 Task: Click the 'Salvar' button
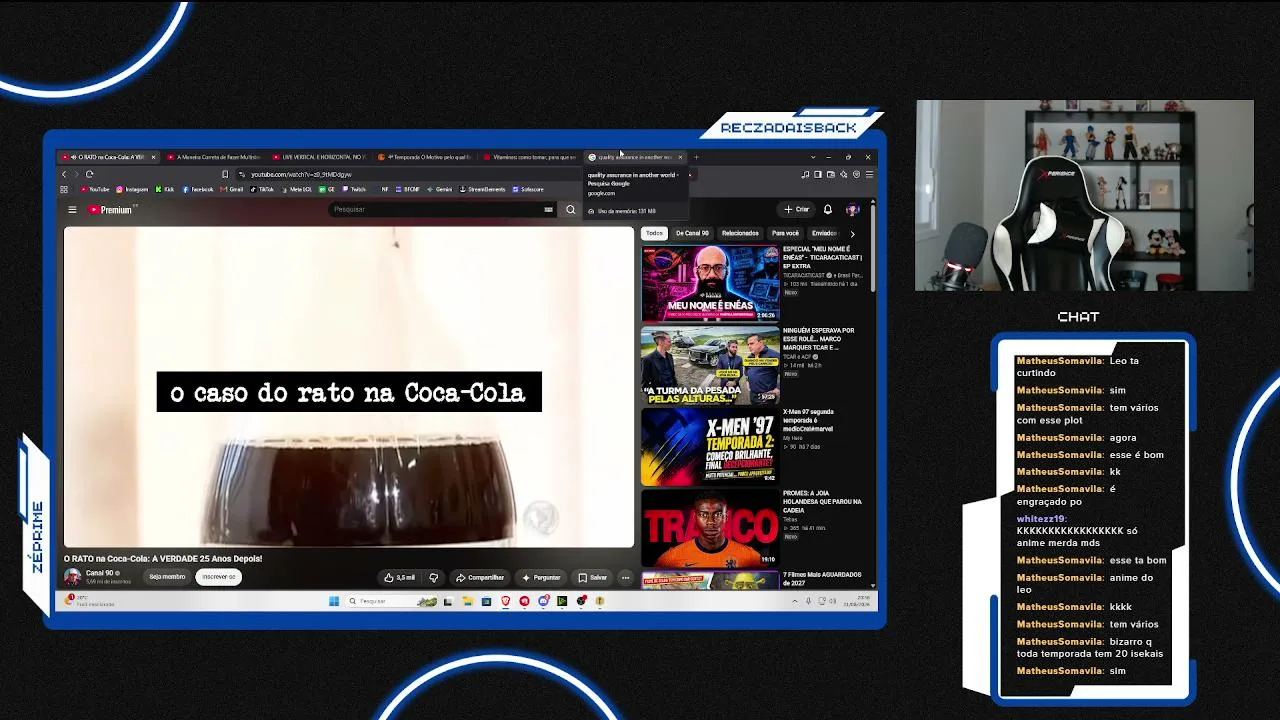[593, 577]
